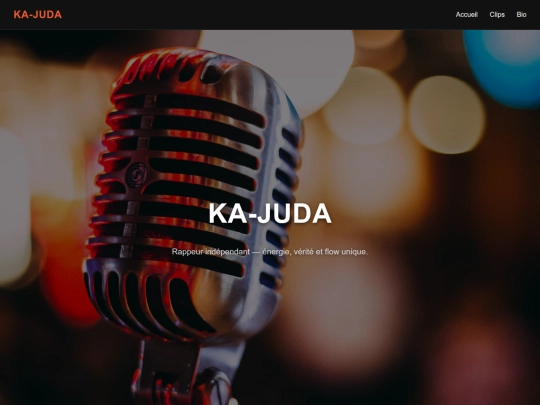Click the dark navbar between logo and links
Image resolution: width=540 pixels, height=405 pixels.
click(x=258, y=14)
